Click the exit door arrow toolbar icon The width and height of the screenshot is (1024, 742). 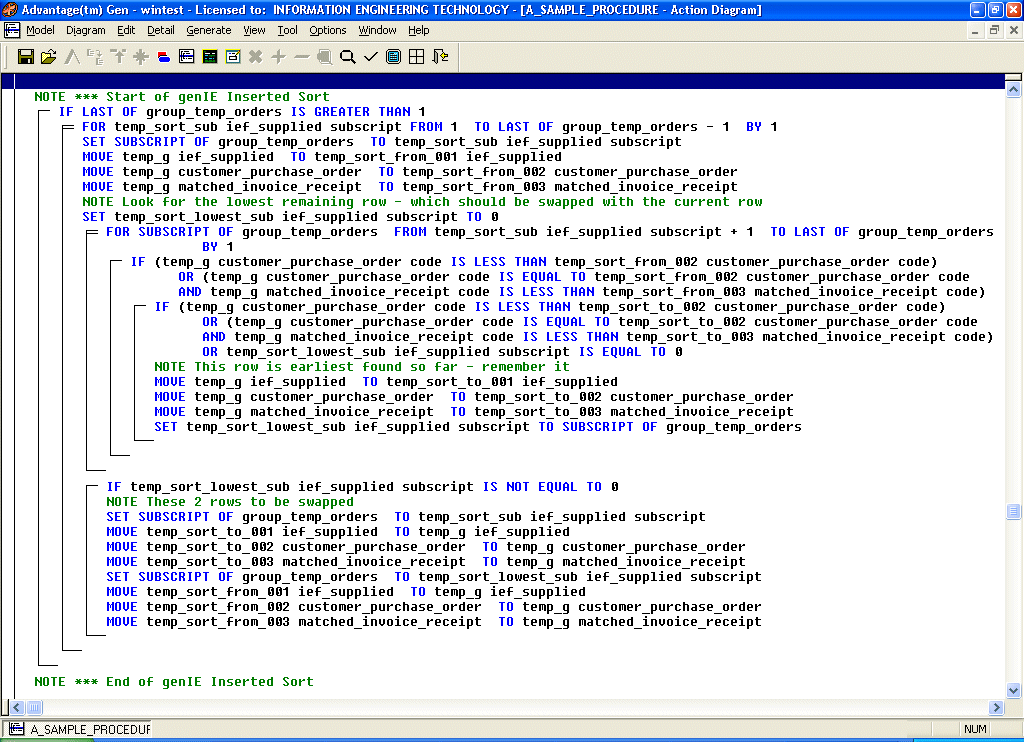440,57
